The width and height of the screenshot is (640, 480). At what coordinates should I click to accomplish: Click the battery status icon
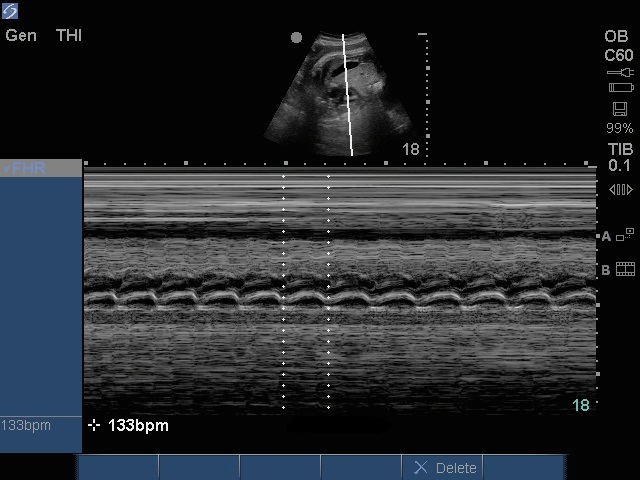tap(620, 88)
